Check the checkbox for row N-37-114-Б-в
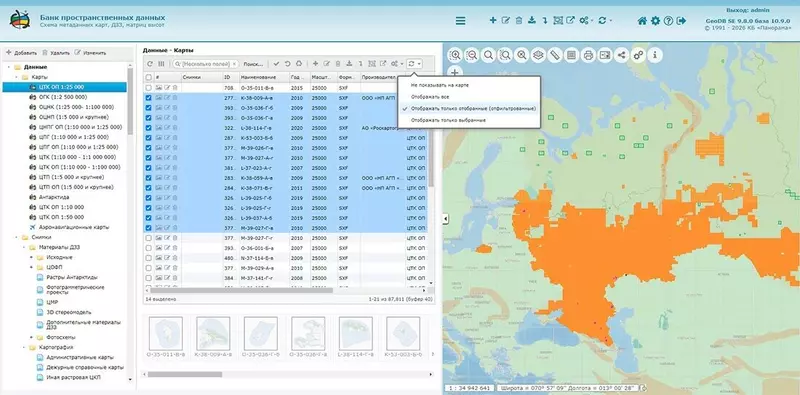Viewport: 800px width, 395px height. click(148, 258)
